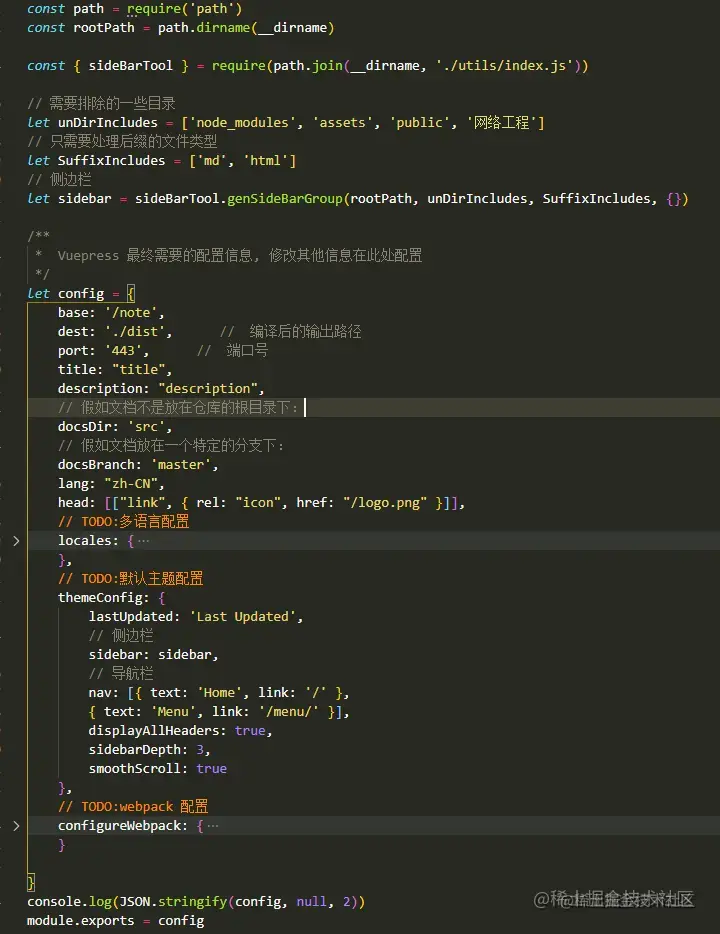Click the sidebarDepth value 3

[x=200, y=750]
